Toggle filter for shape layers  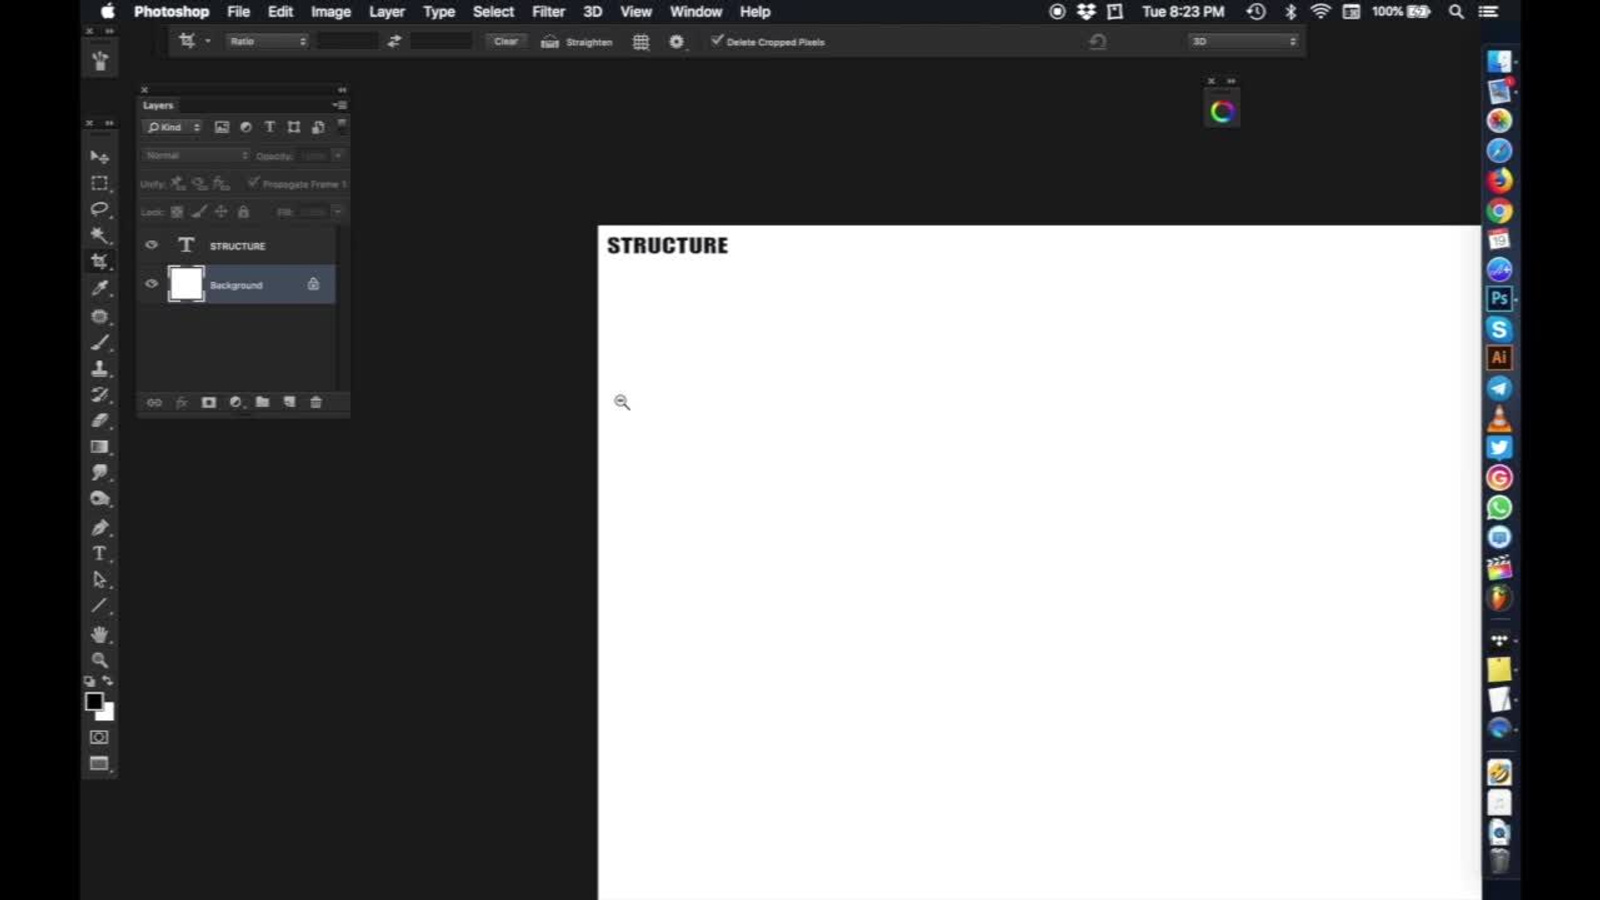294,127
